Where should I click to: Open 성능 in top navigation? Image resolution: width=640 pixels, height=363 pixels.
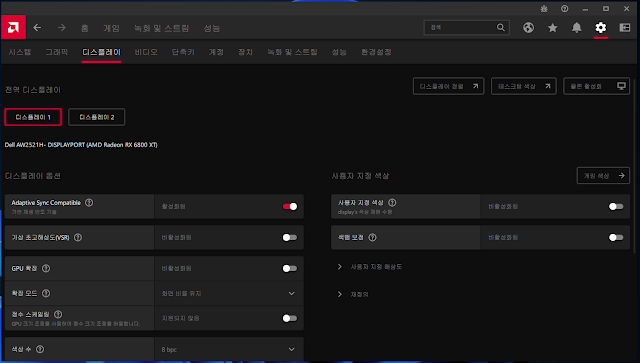click(212, 28)
